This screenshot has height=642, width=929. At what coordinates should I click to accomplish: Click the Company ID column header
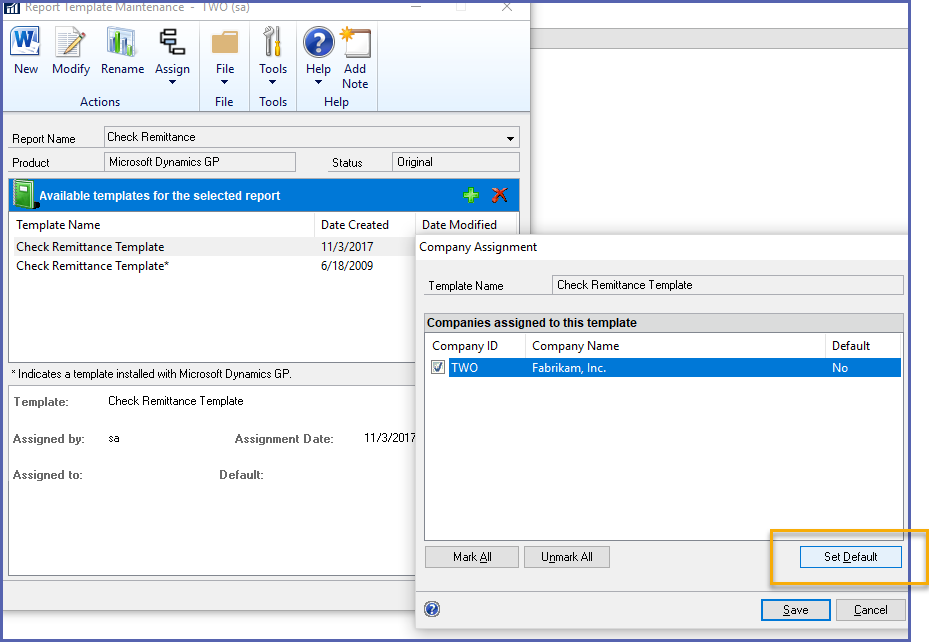(x=475, y=346)
